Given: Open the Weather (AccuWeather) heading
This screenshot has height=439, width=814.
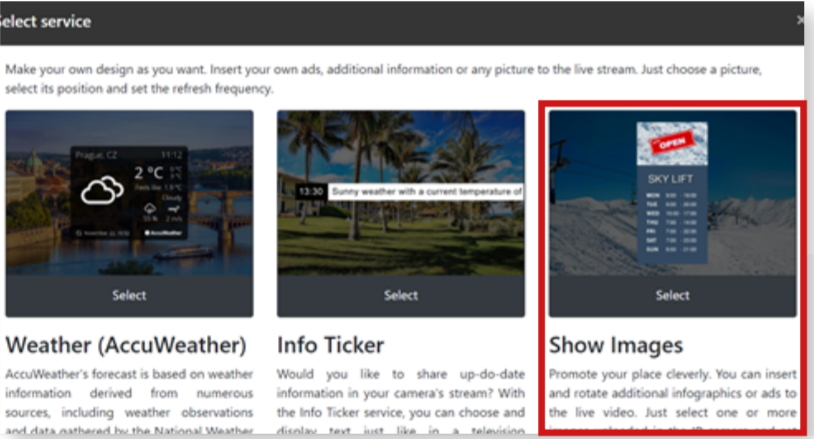Looking at the screenshot, I should (126, 346).
